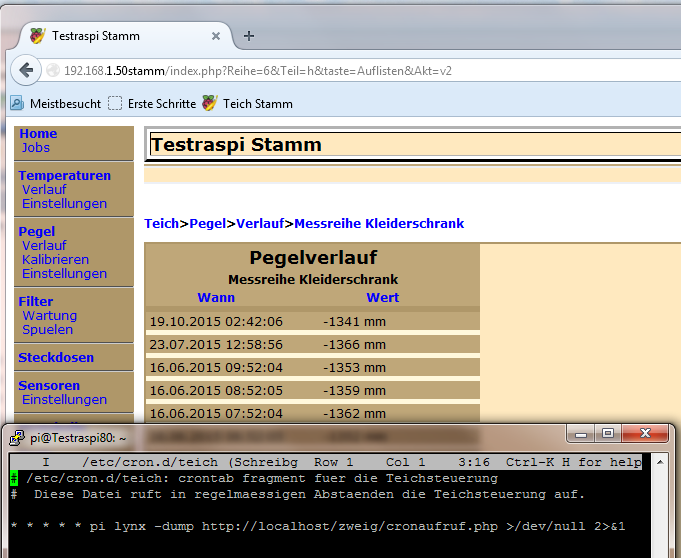Open Messreihe Kleiderschrank breadcrumb link
Screen dimensions: 681x558
point(379,224)
